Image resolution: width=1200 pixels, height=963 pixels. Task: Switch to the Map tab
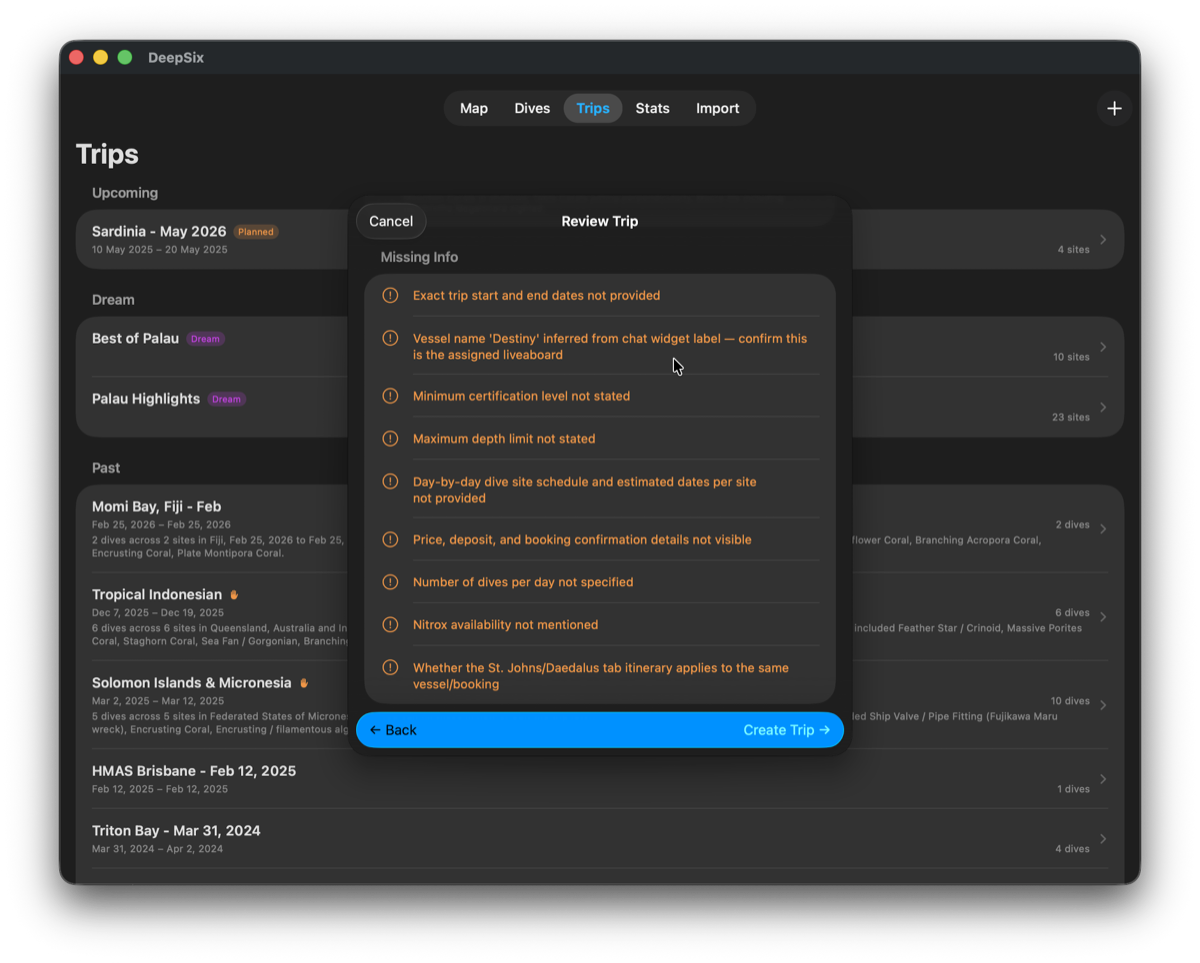pos(474,108)
